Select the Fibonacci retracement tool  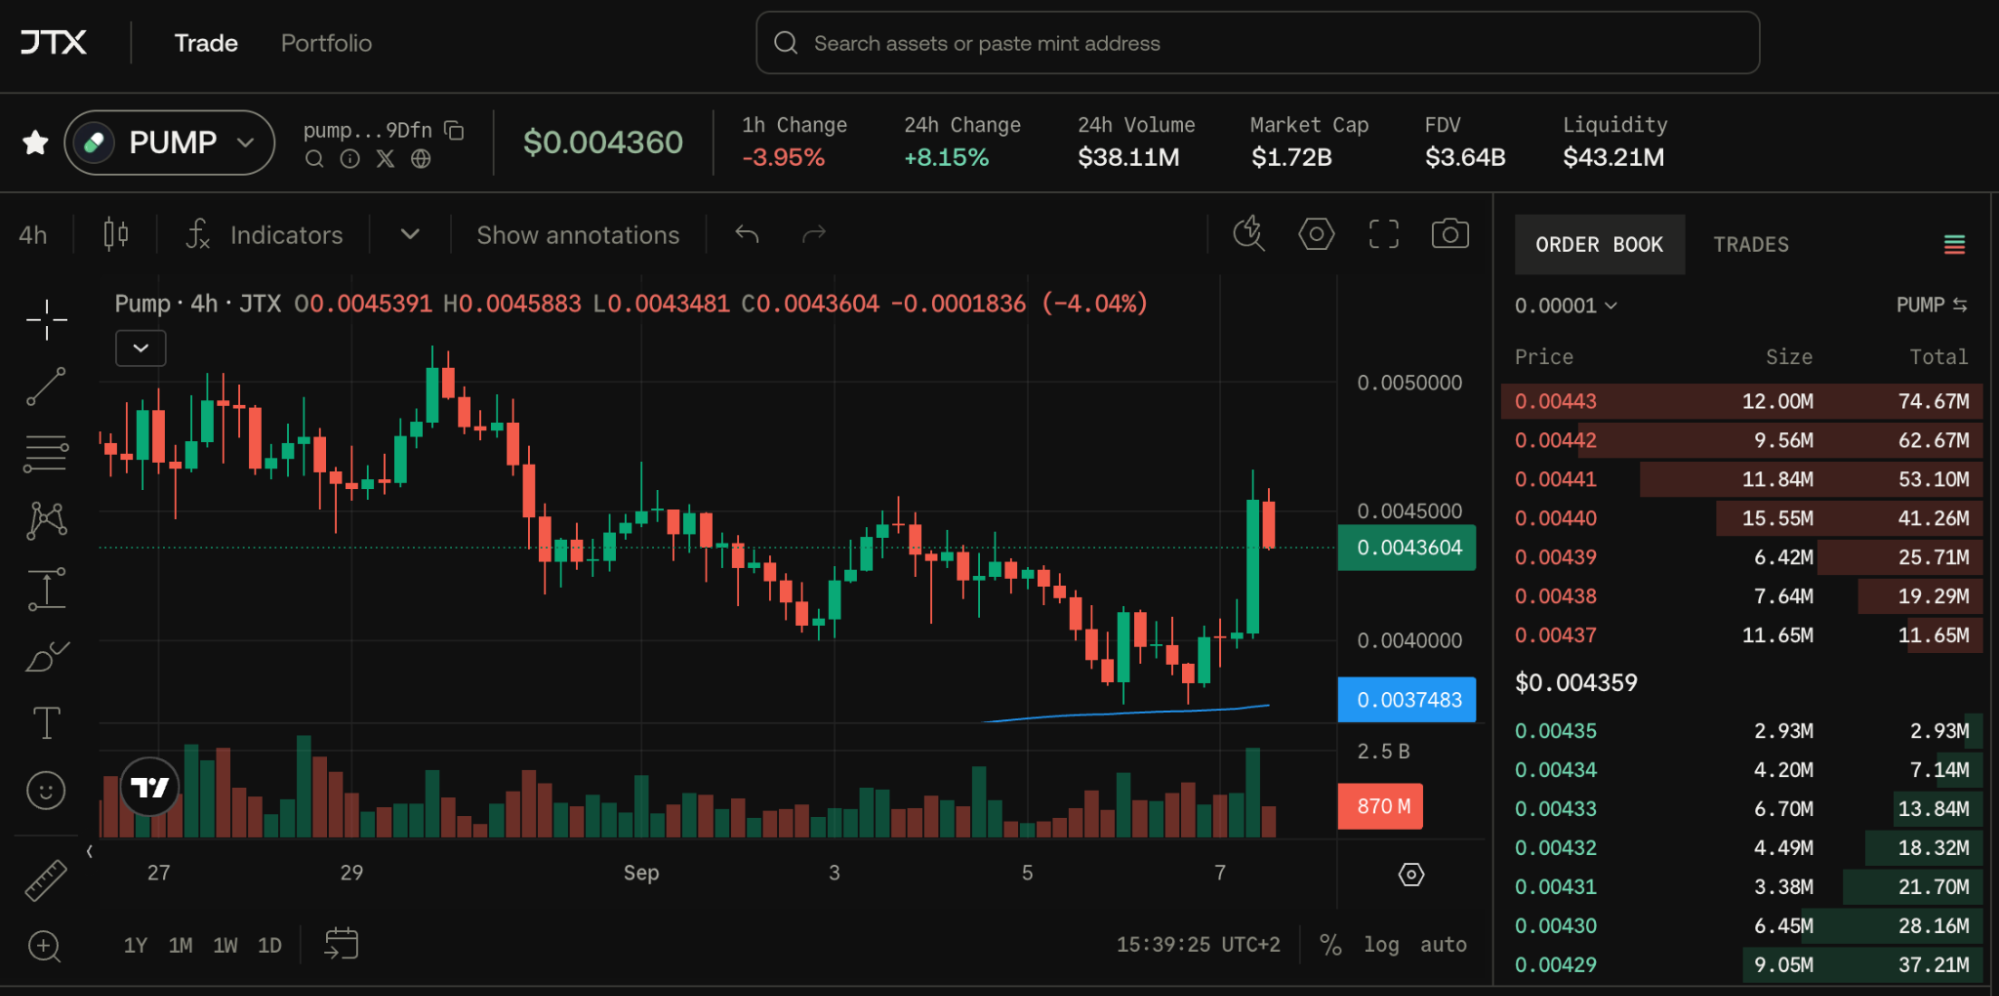46,453
